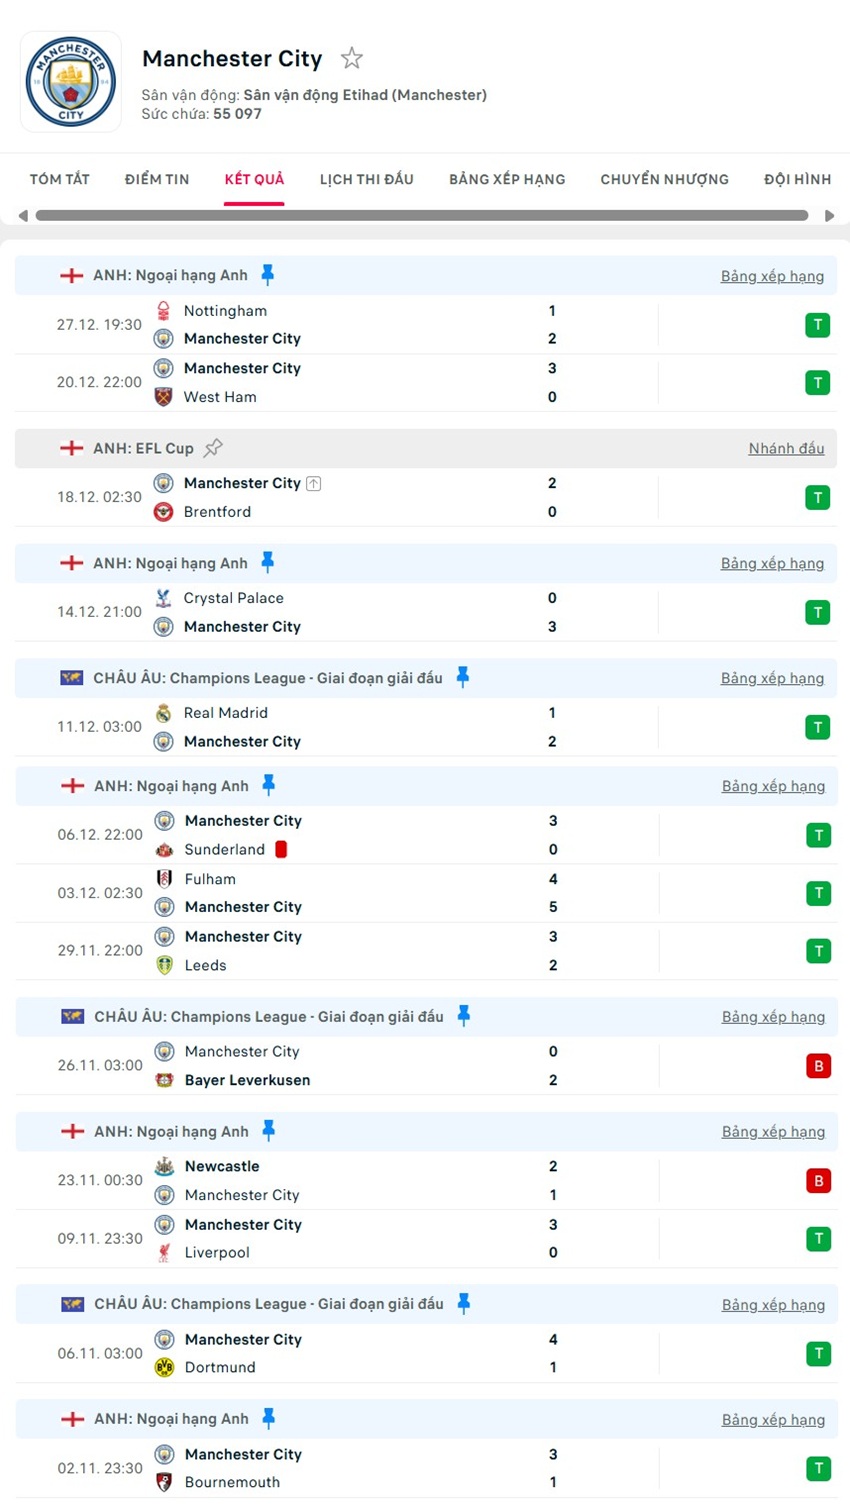This screenshot has height=1506, width=850.
Task: Click the Manchester City club crest
Action: [x=71, y=82]
